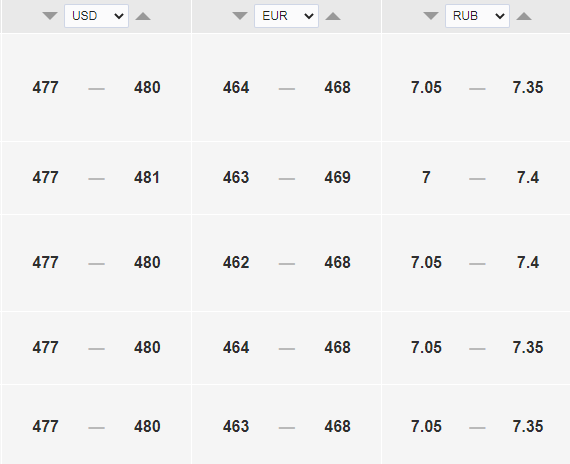Open the EUR currency dropdown

pyautogui.click(x=286, y=16)
